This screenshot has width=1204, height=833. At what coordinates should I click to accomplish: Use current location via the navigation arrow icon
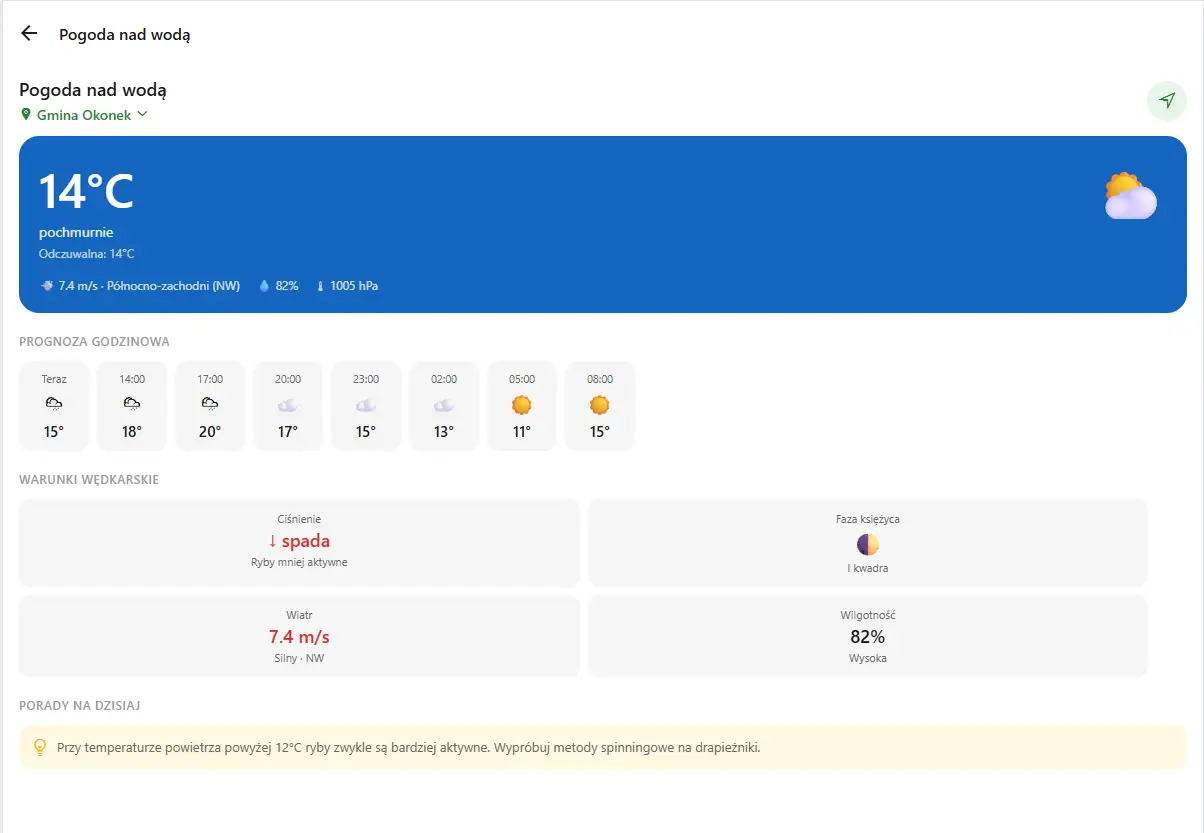click(x=1167, y=101)
